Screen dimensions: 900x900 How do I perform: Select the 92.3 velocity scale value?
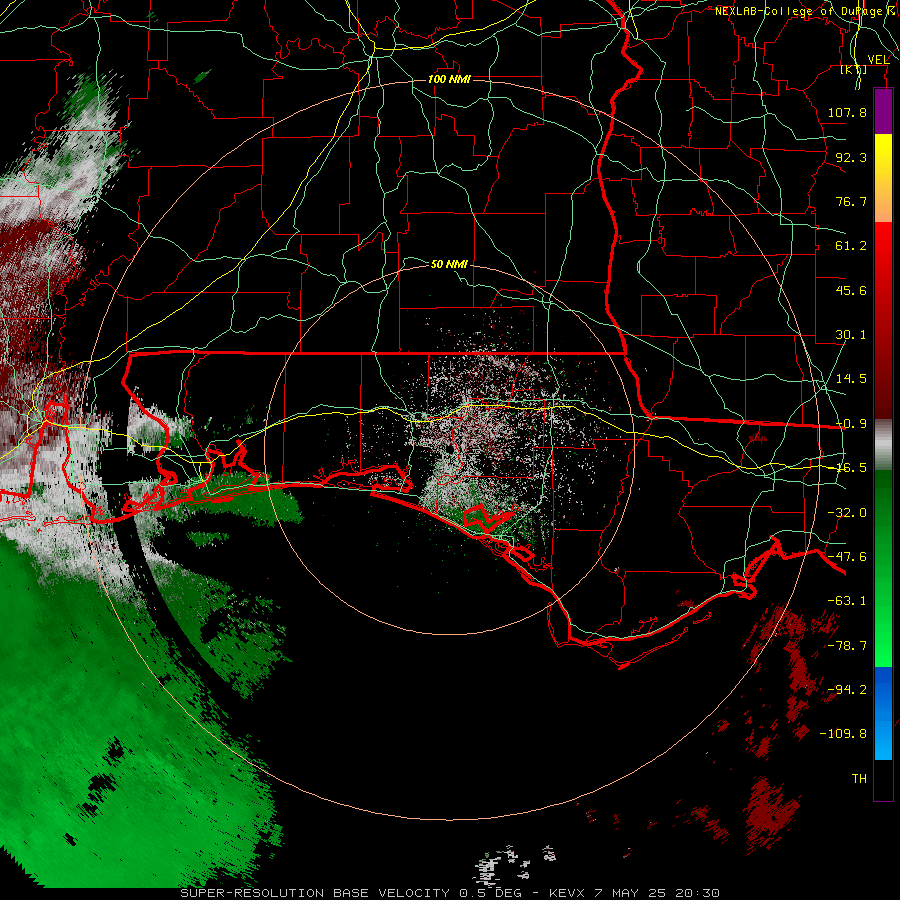pyautogui.click(x=851, y=157)
